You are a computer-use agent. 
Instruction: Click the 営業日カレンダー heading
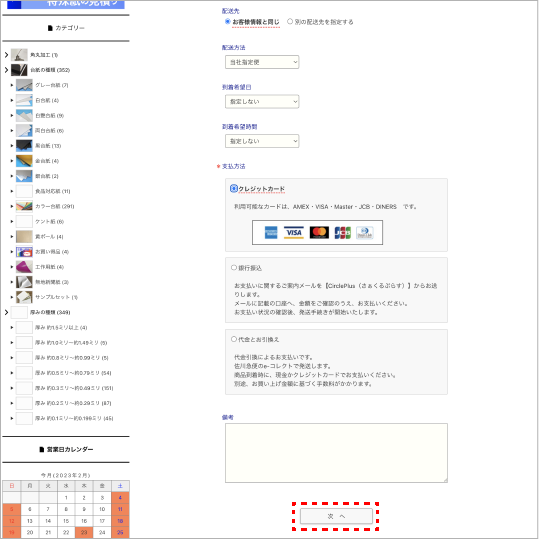point(66,449)
